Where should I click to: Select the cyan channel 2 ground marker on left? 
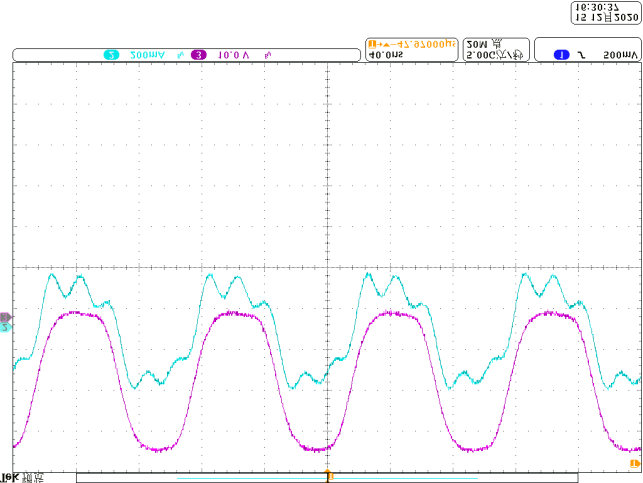coord(5,327)
